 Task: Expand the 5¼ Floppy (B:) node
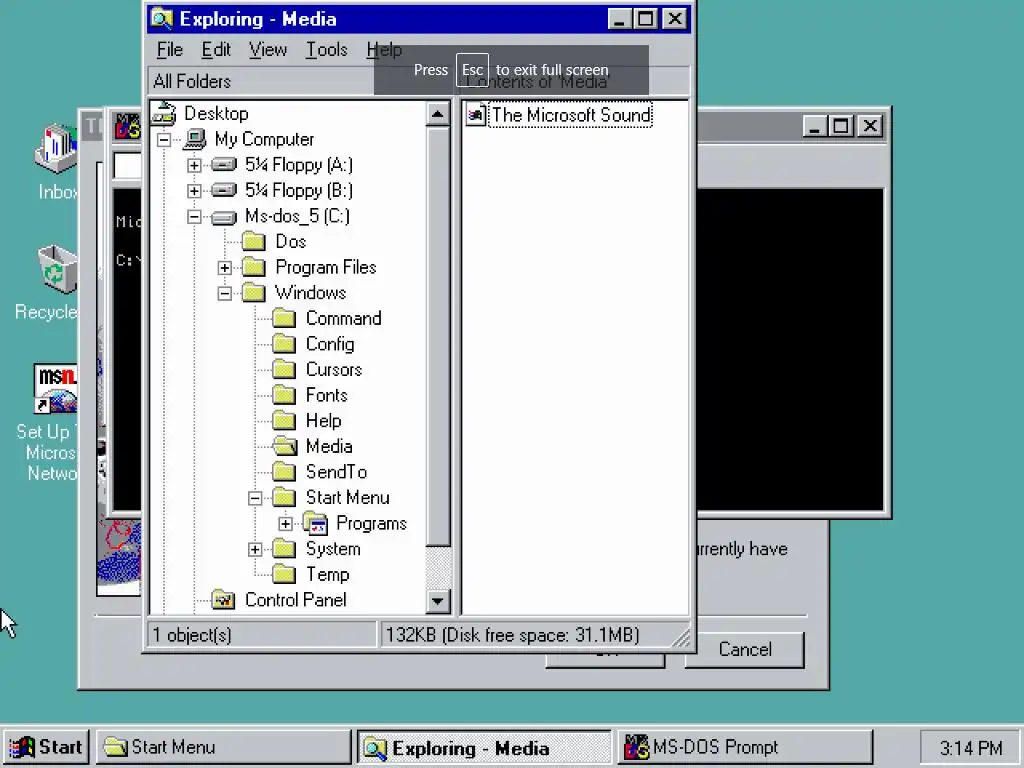click(194, 191)
